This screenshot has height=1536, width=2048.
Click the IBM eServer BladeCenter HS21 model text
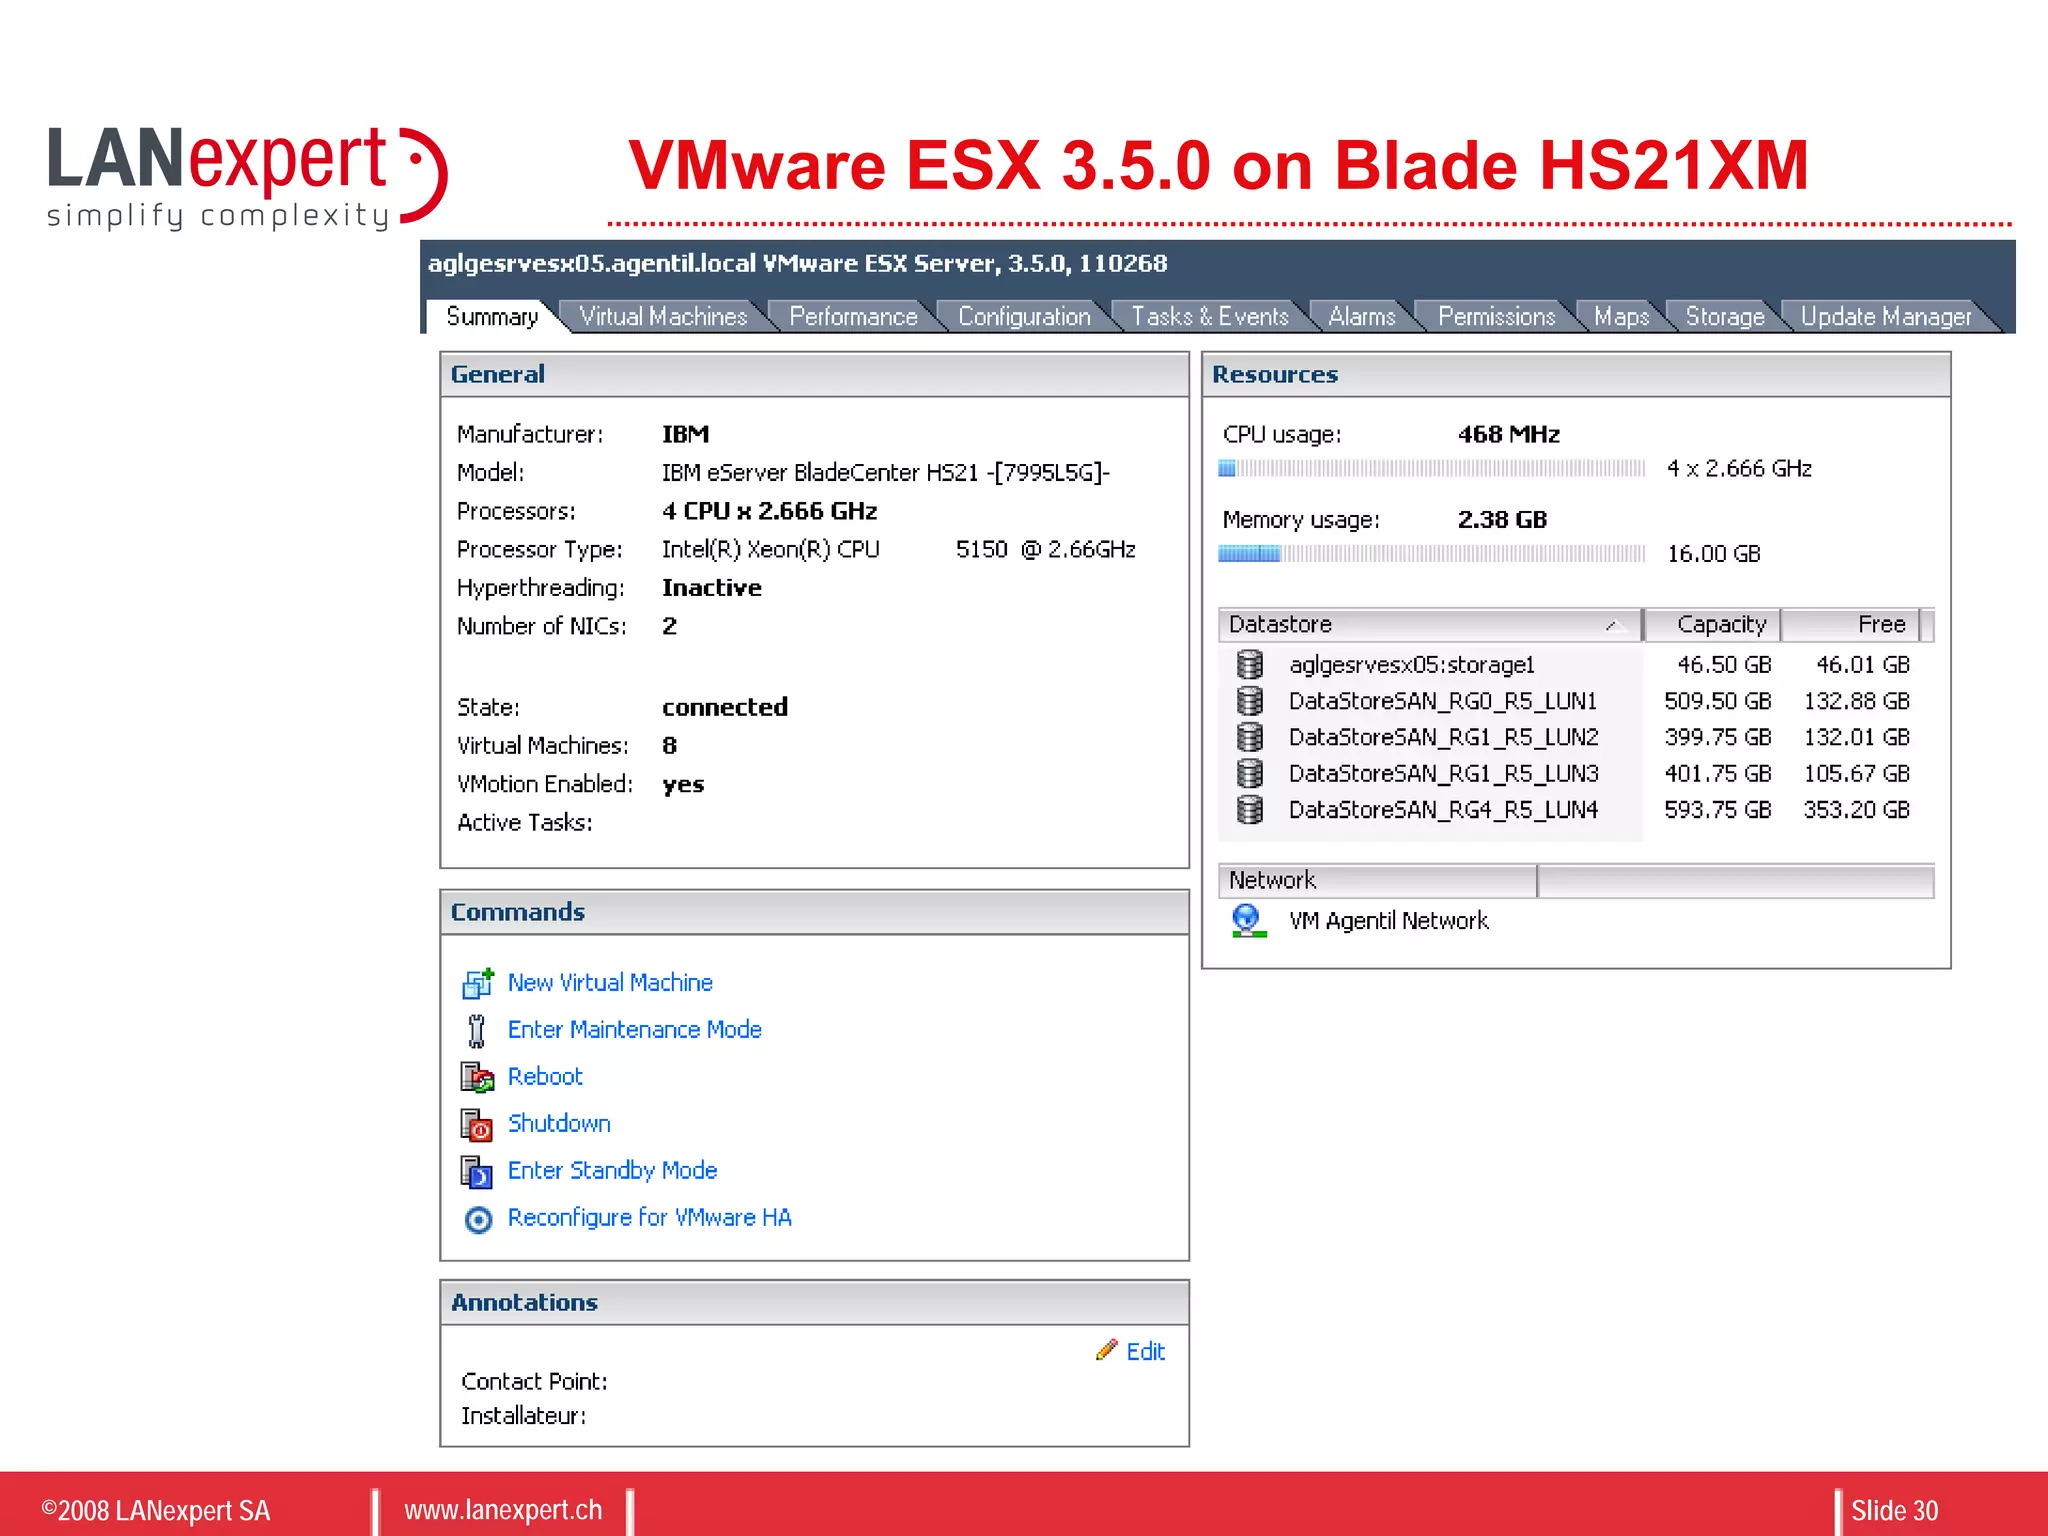(886, 473)
